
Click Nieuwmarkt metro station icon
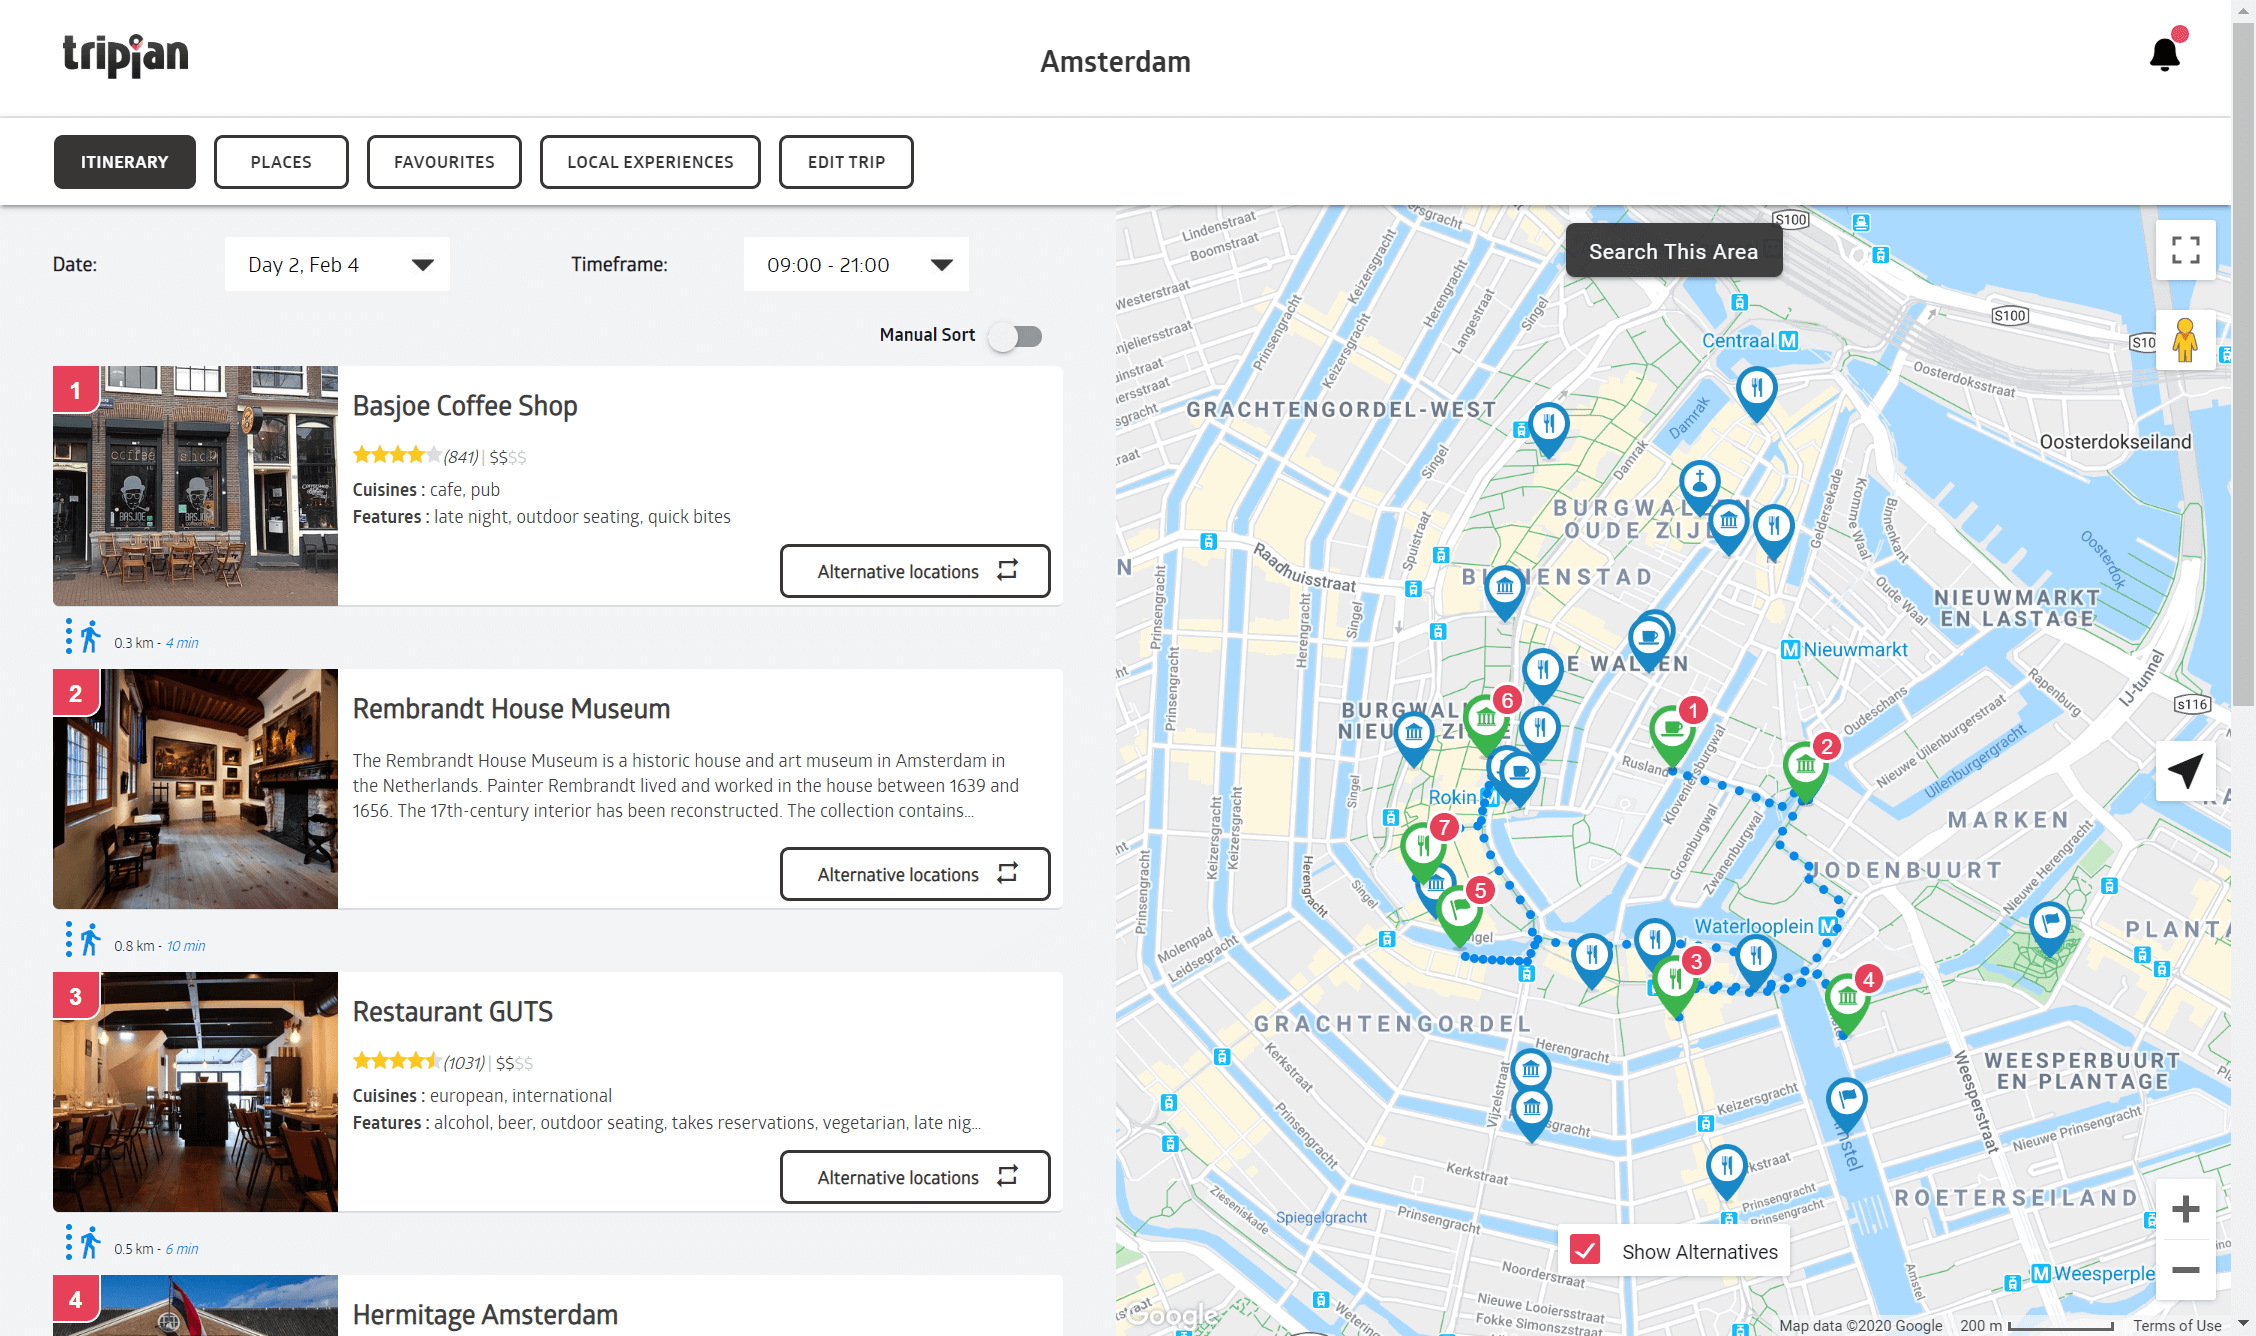point(1790,650)
